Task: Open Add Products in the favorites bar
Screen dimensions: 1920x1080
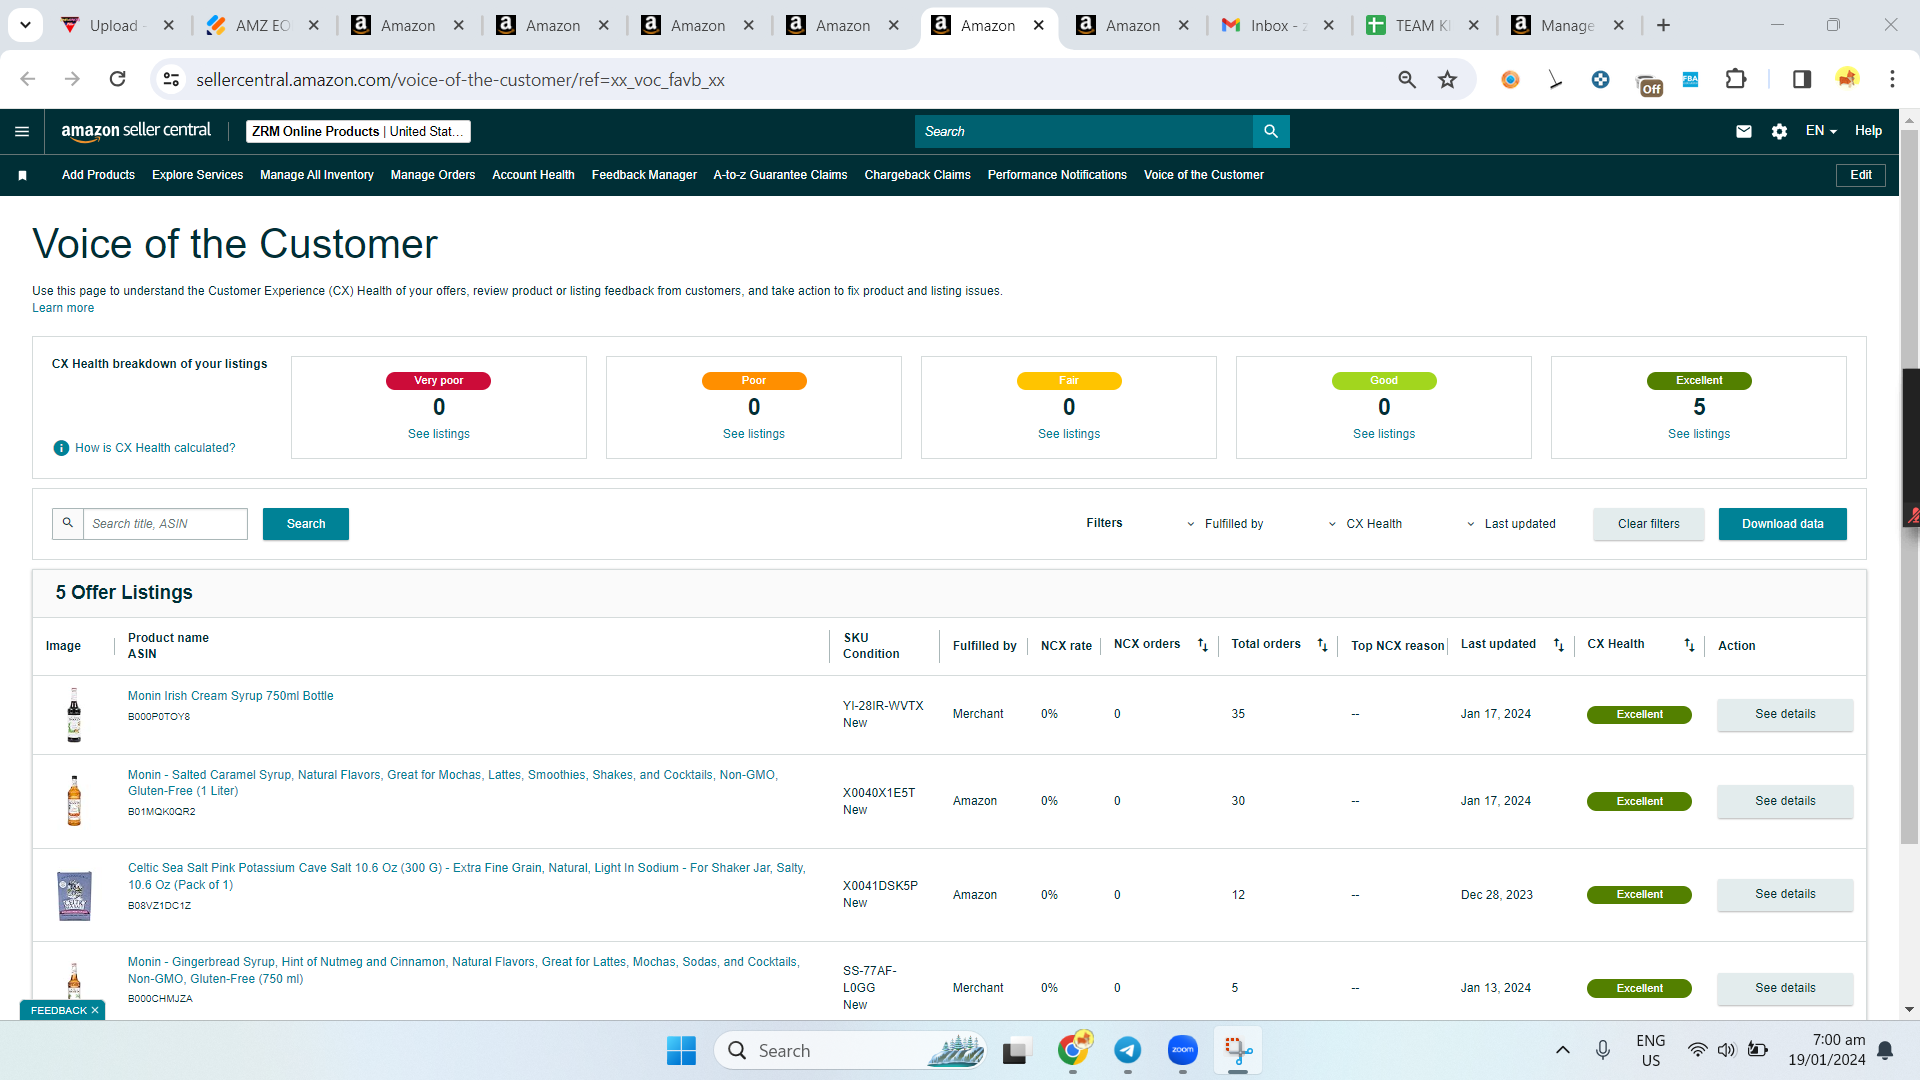Action: tap(98, 175)
